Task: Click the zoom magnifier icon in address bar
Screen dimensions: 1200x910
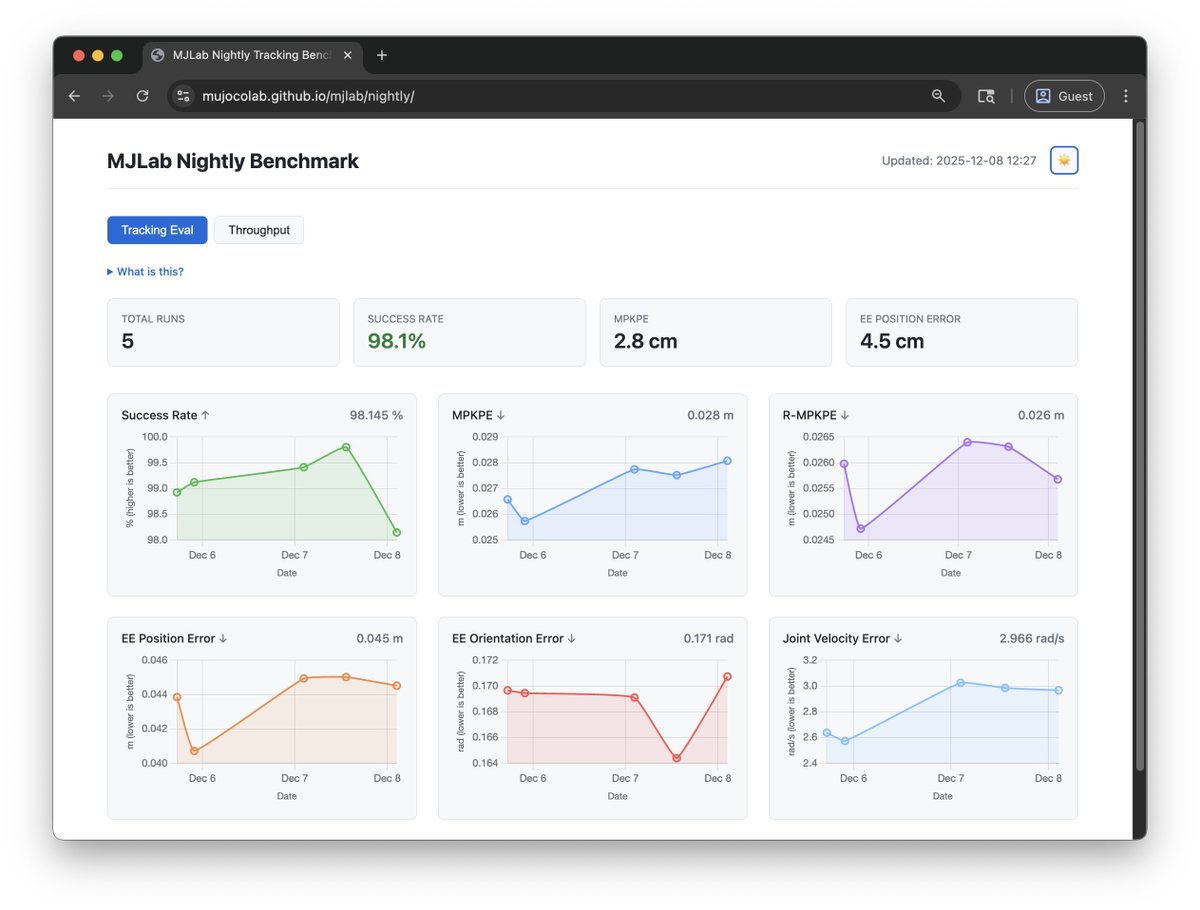Action: (x=938, y=96)
